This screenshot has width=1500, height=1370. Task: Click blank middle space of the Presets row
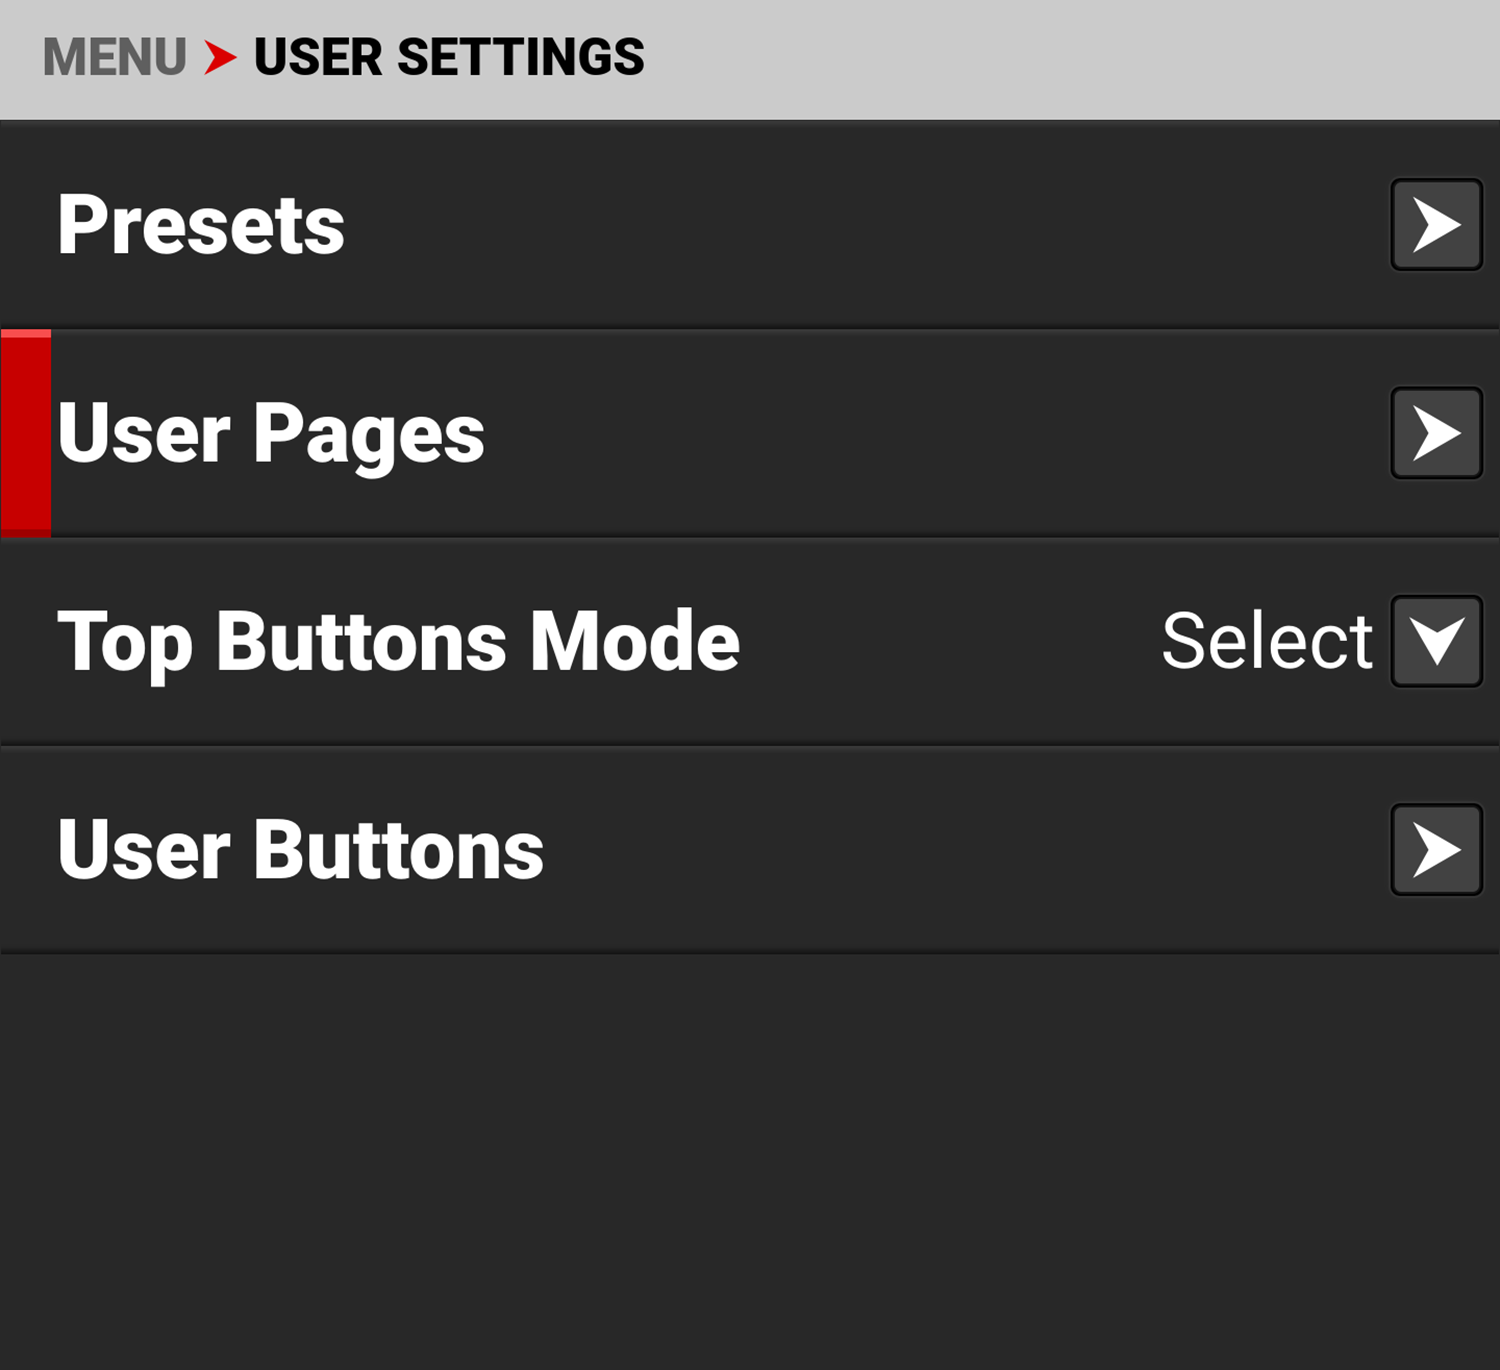[850, 225]
